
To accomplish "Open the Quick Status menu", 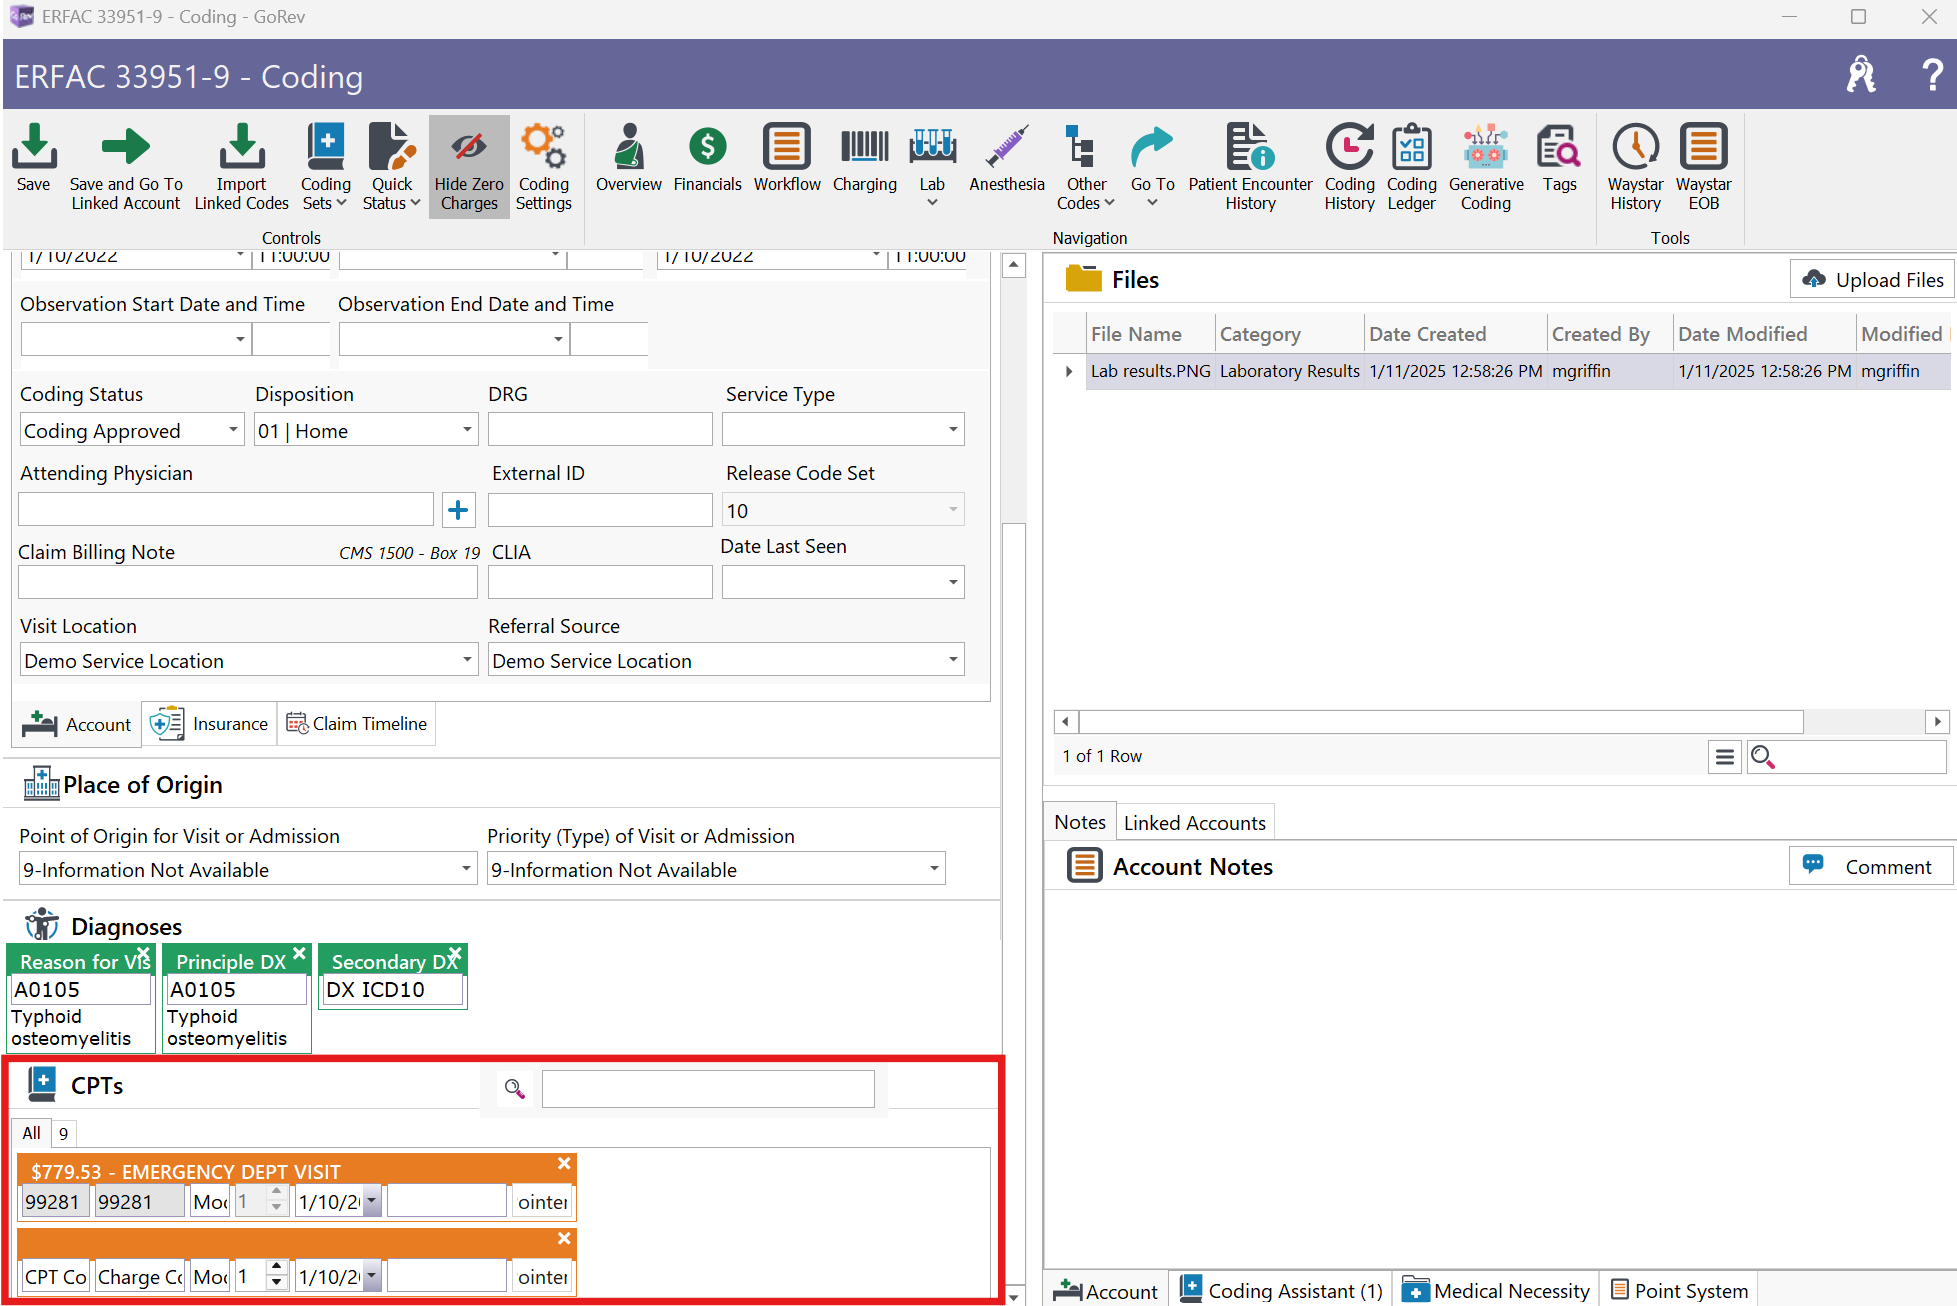I will 392,165.
